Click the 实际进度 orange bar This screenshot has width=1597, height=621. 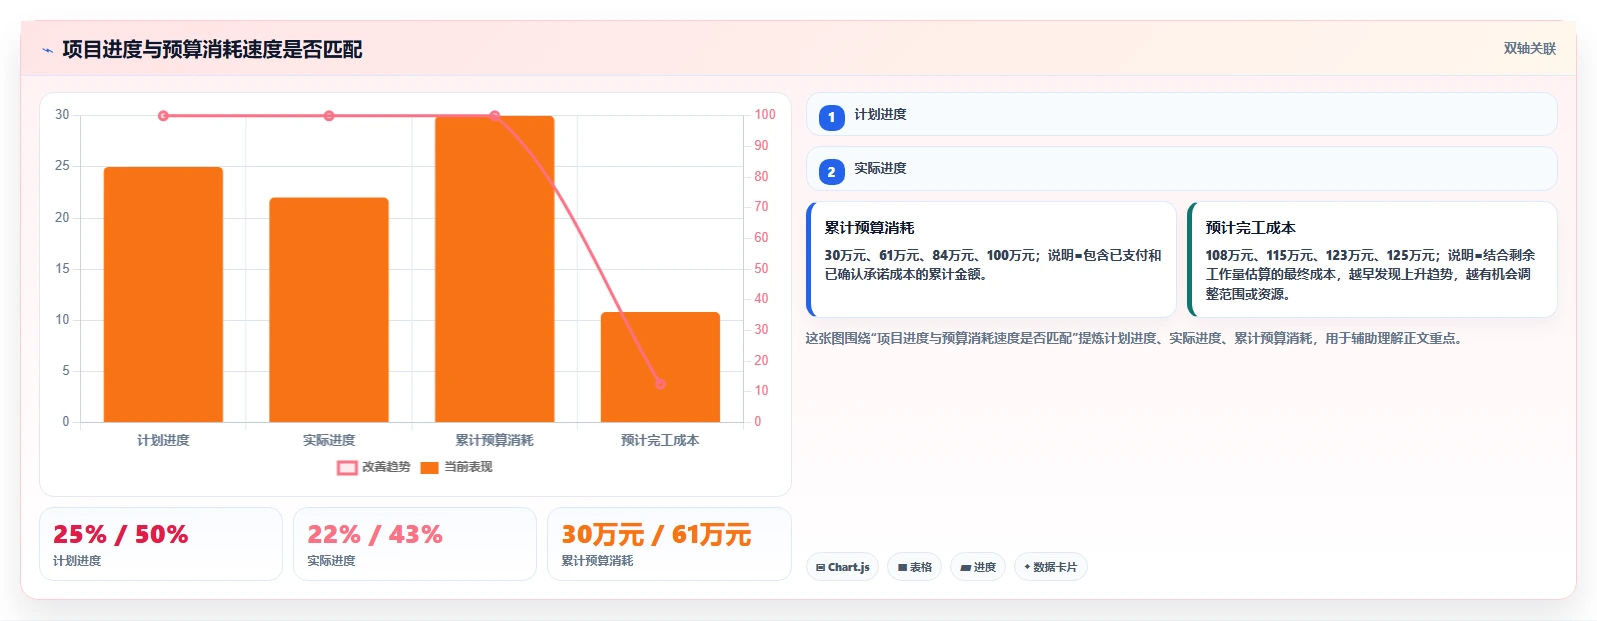pyautogui.click(x=329, y=310)
